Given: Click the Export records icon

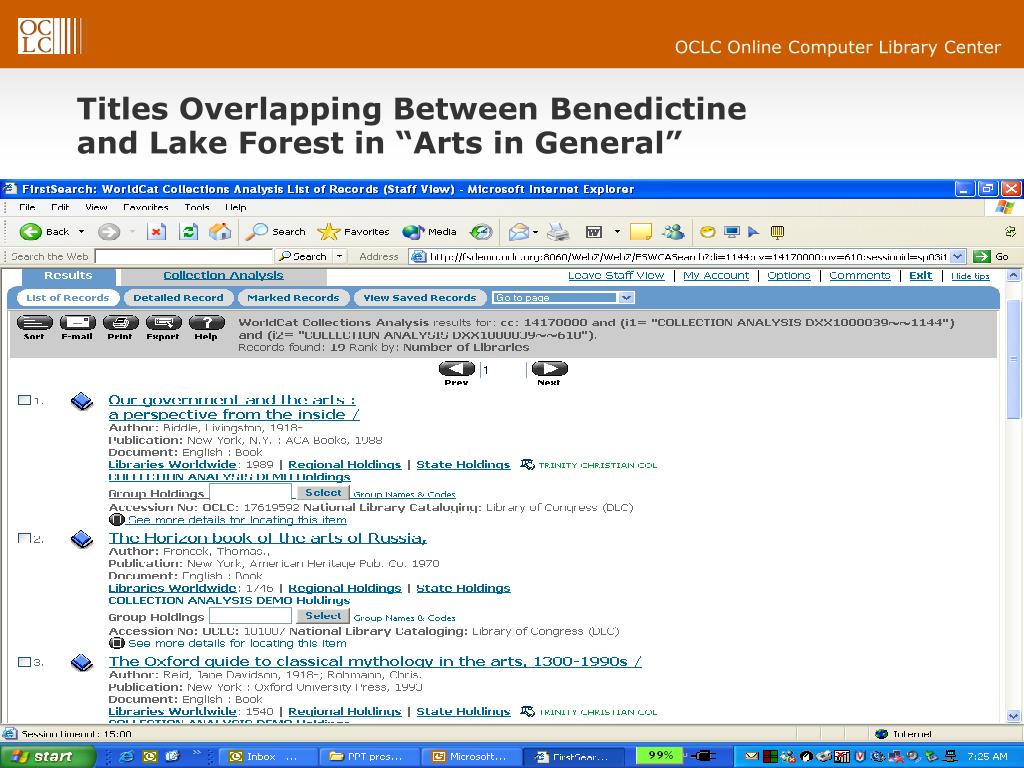Looking at the screenshot, I should [163, 323].
